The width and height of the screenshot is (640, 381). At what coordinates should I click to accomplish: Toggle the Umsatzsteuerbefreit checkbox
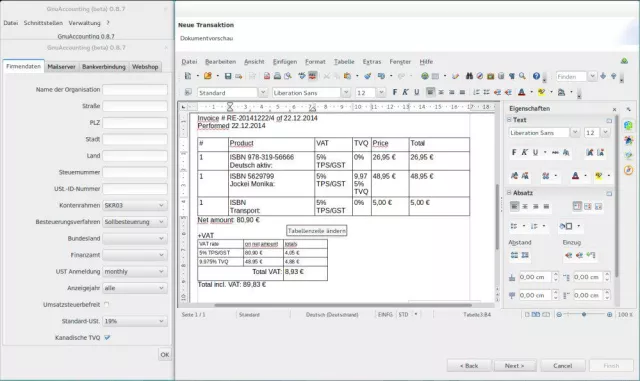pos(107,304)
